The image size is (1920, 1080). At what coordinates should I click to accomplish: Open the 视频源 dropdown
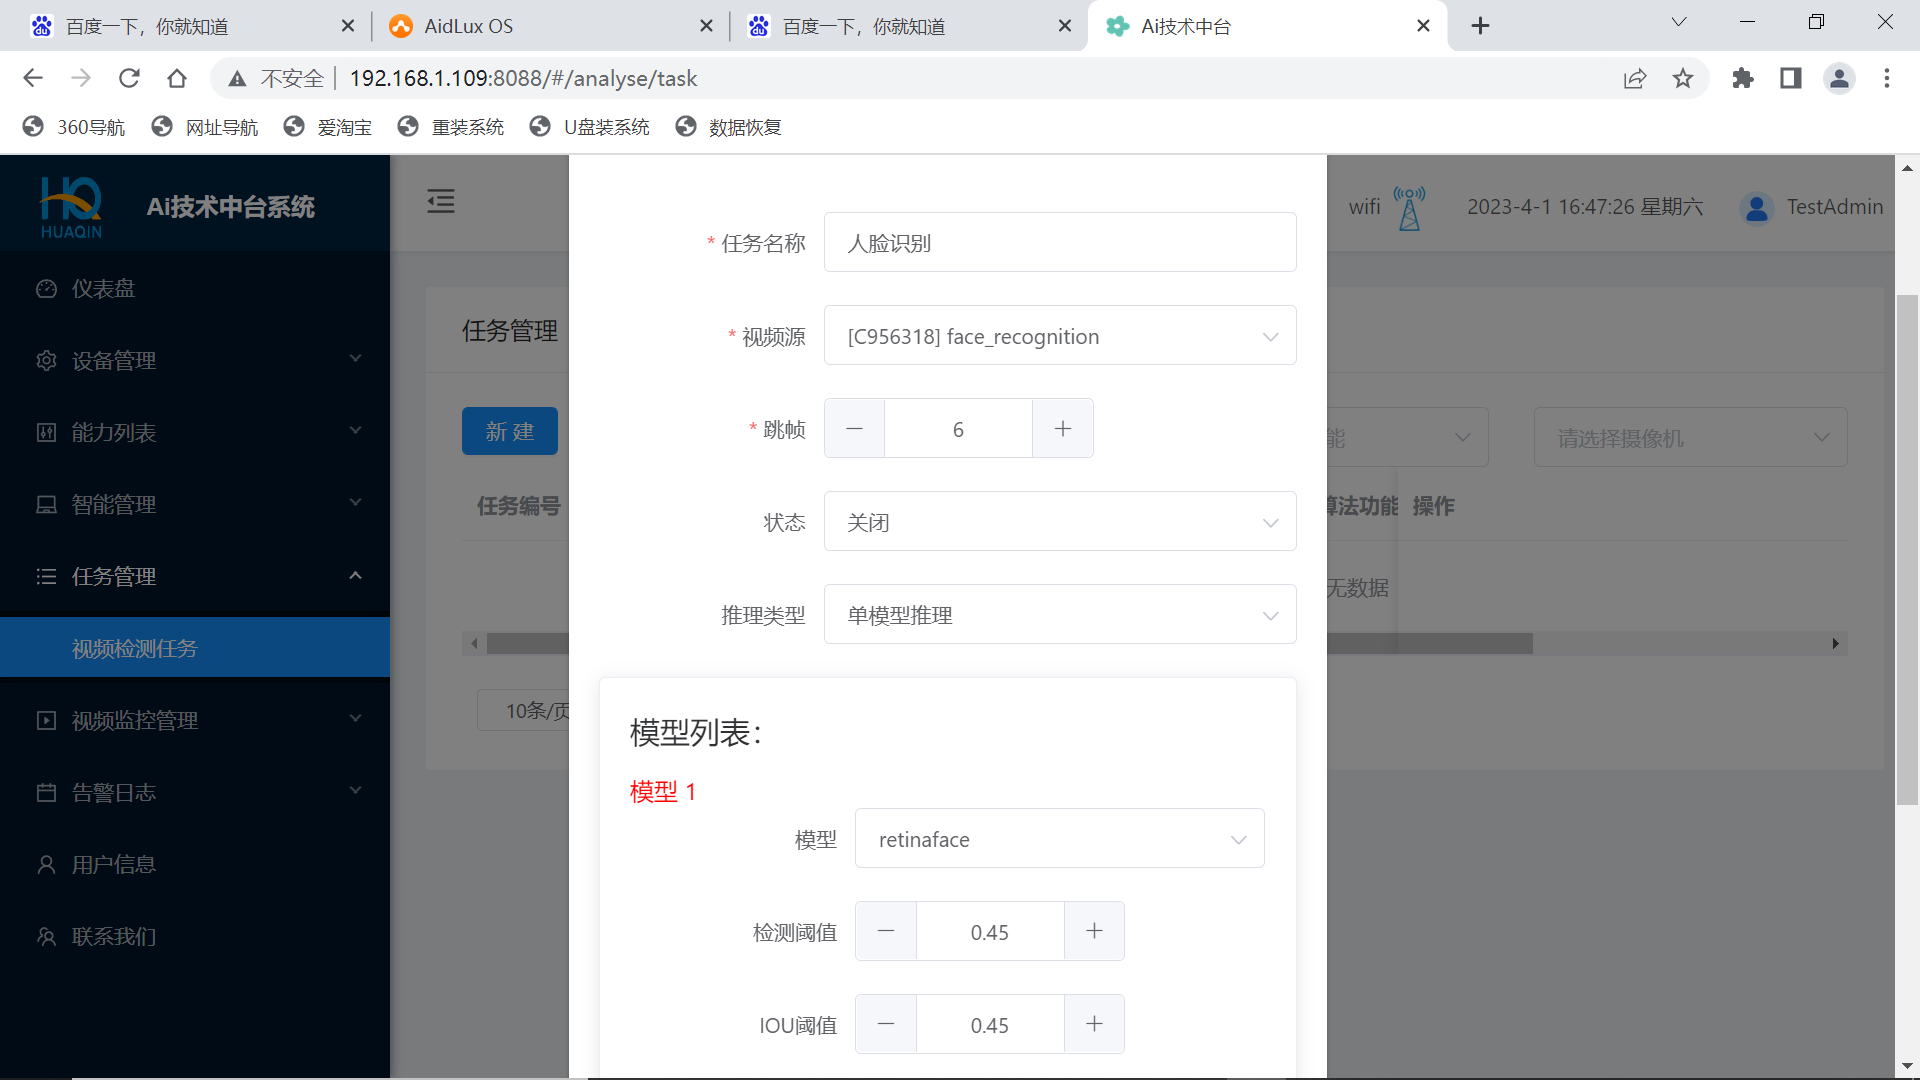pyautogui.click(x=1060, y=336)
